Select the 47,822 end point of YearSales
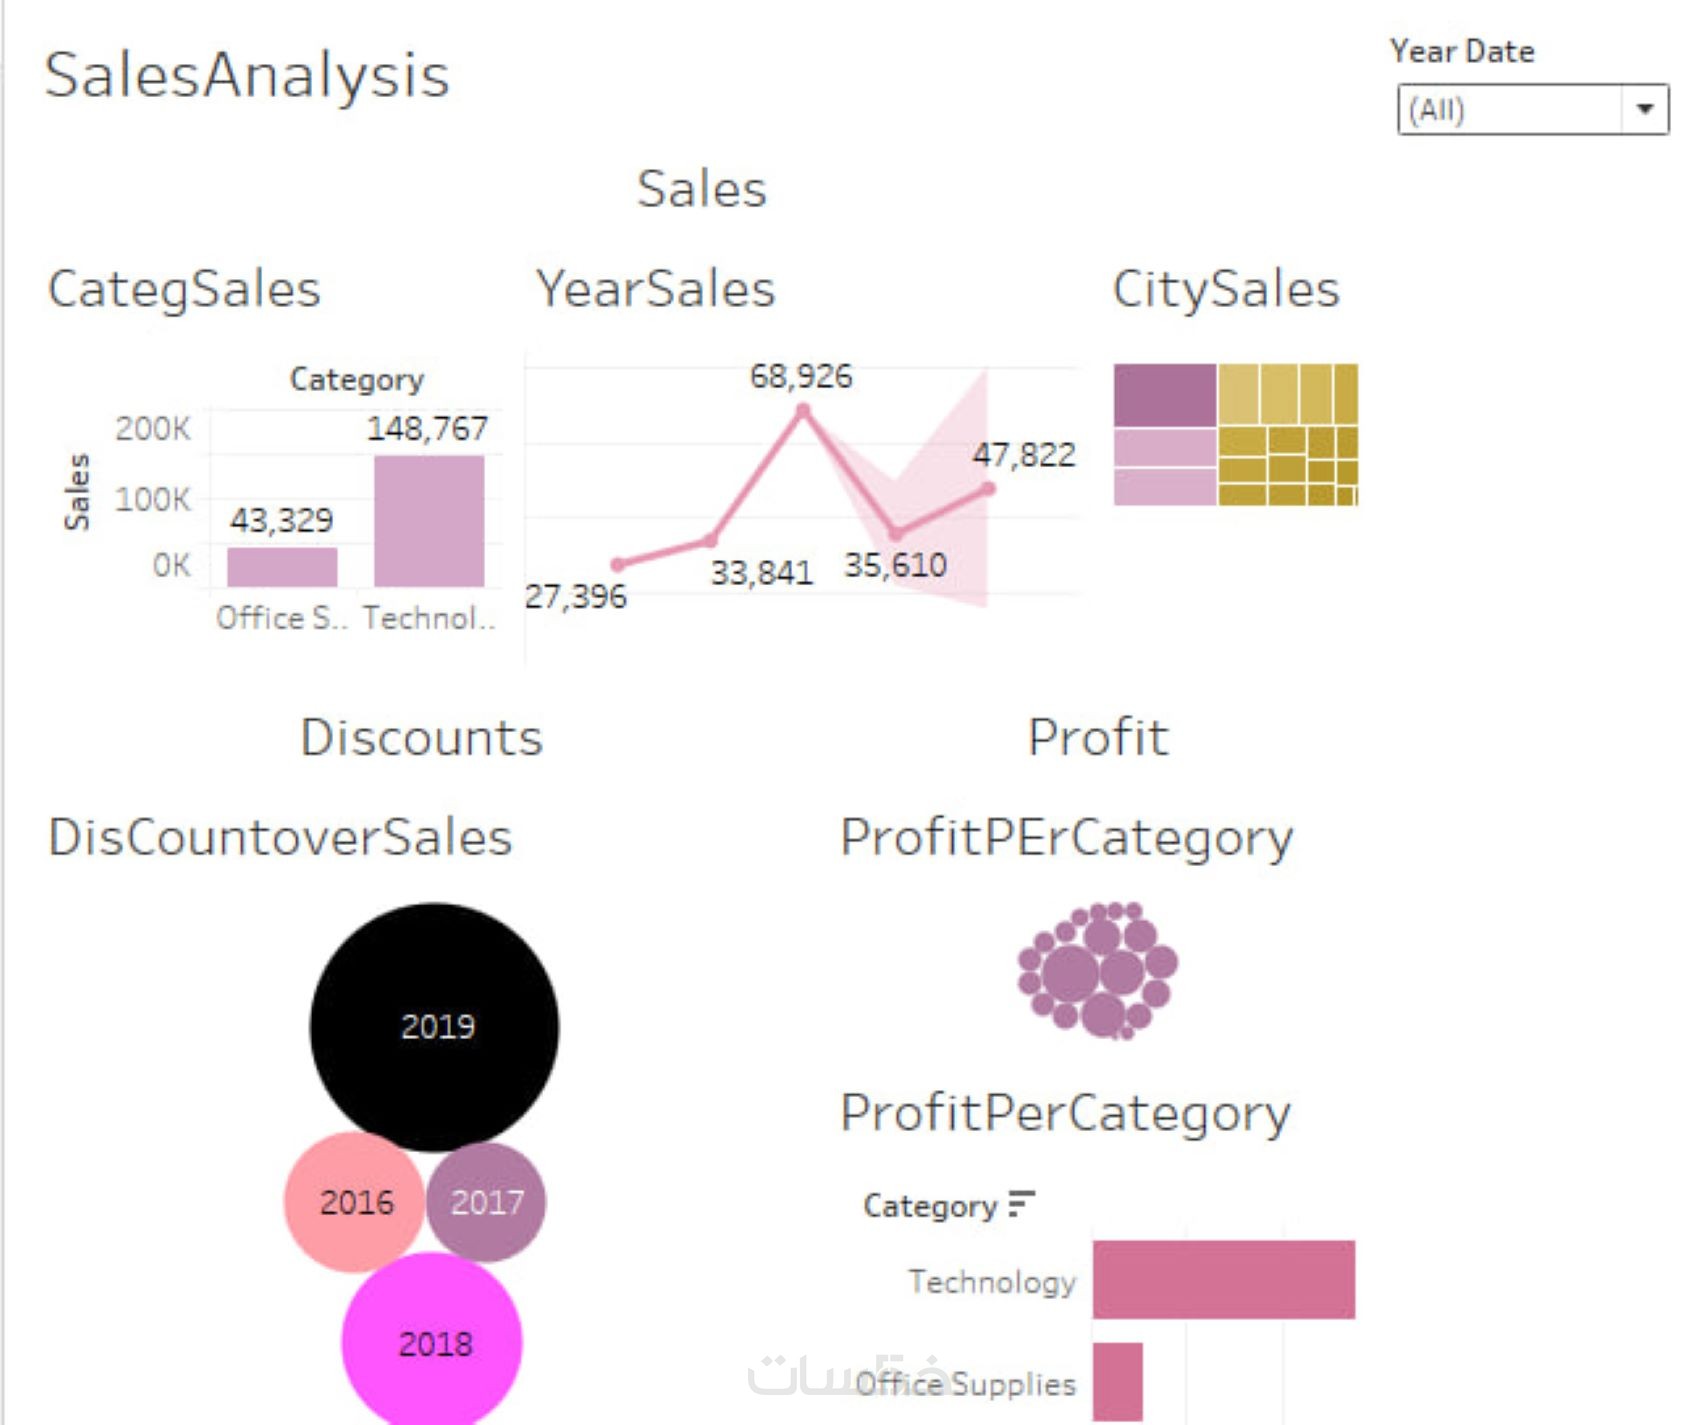Viewport: 1700px width, 1425px height. [988, 489]
